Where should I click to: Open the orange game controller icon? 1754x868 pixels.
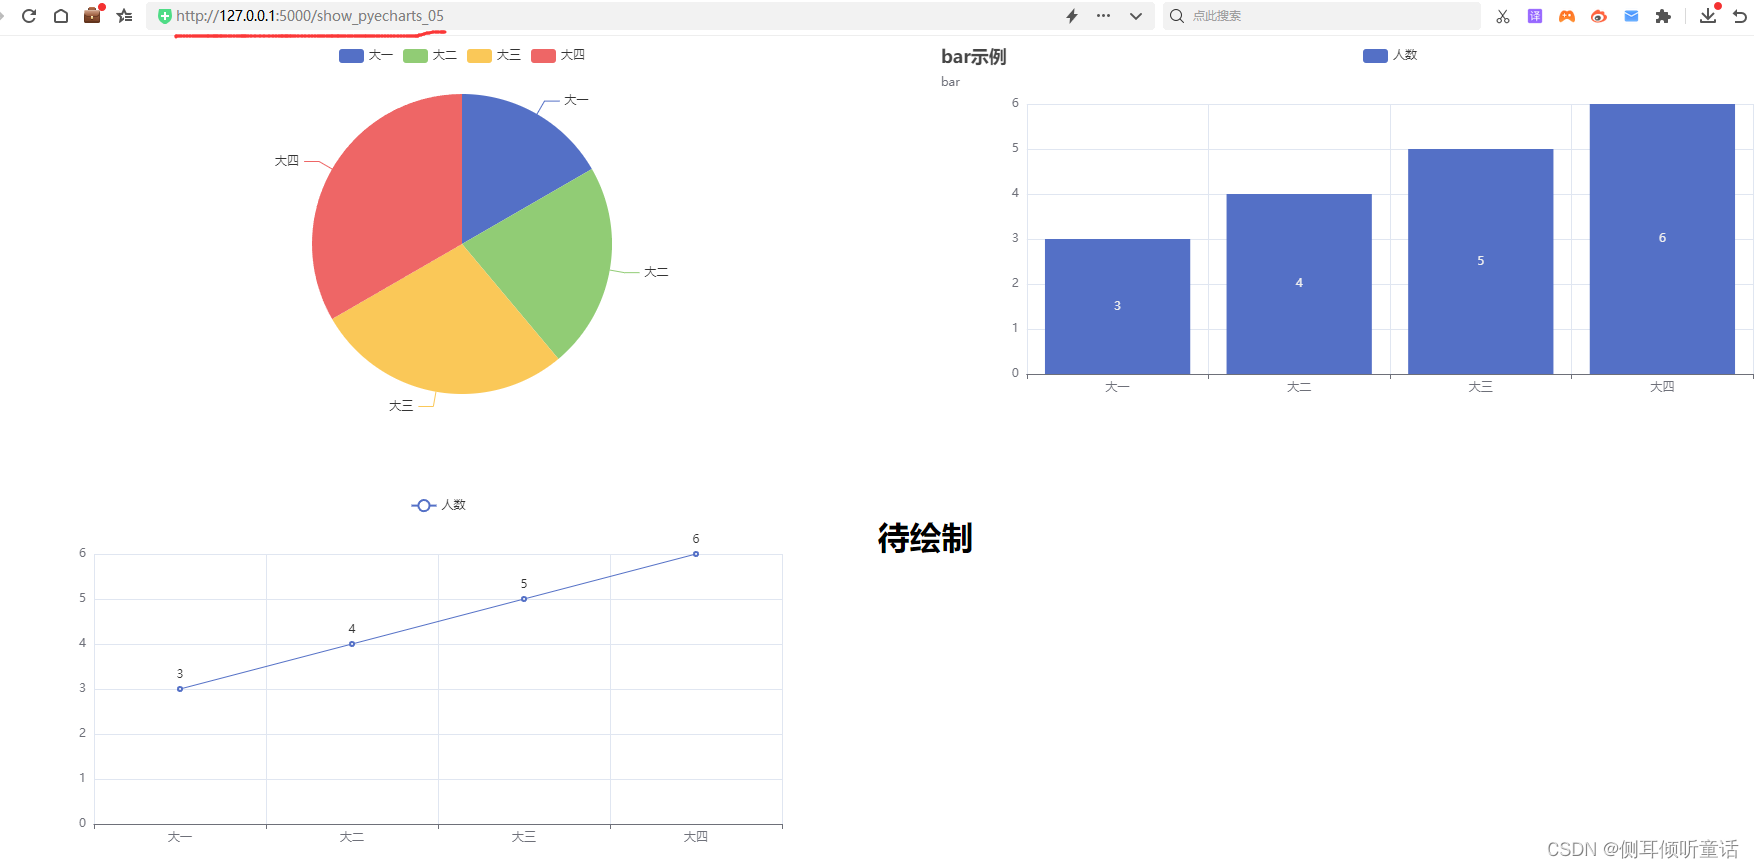pyautogui.click(x=1567, y=16)
